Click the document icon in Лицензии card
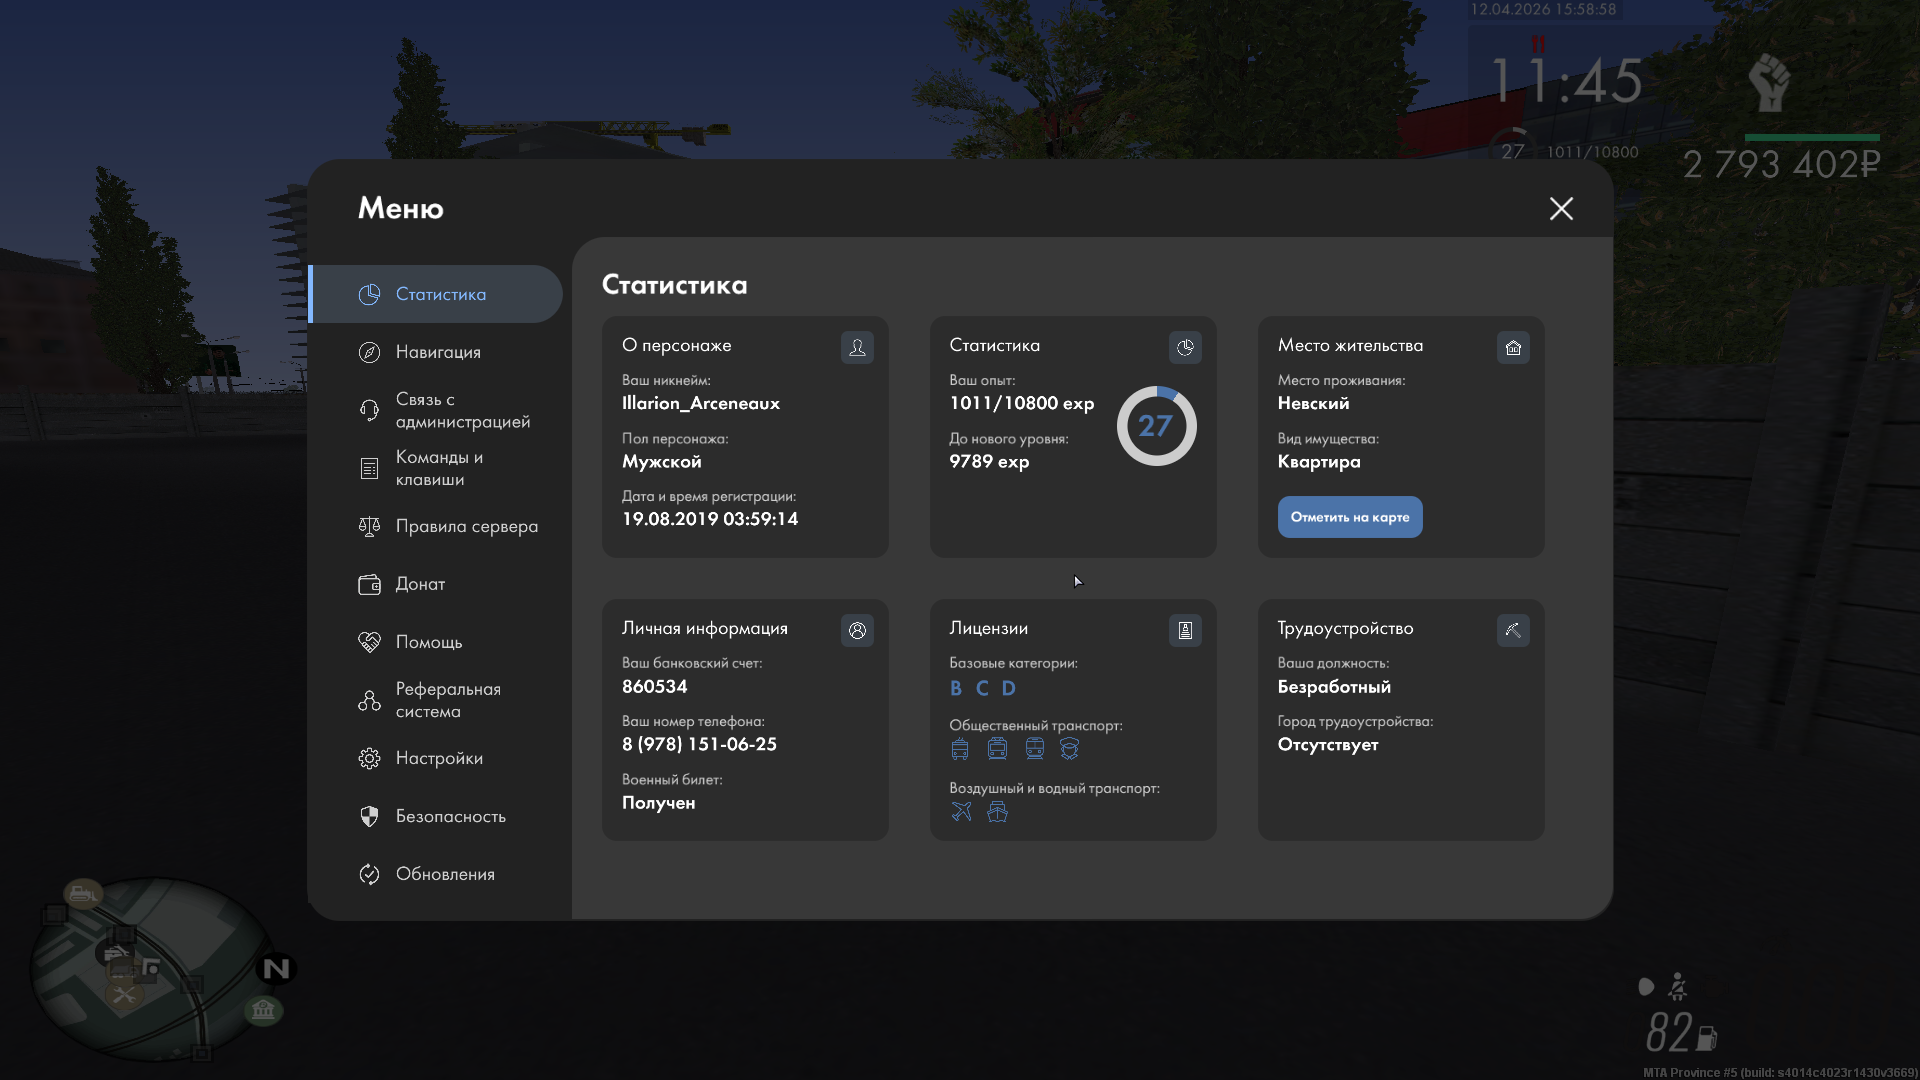Image resolution: width=1920 pixels, height=1080 pixels. 1185,630
